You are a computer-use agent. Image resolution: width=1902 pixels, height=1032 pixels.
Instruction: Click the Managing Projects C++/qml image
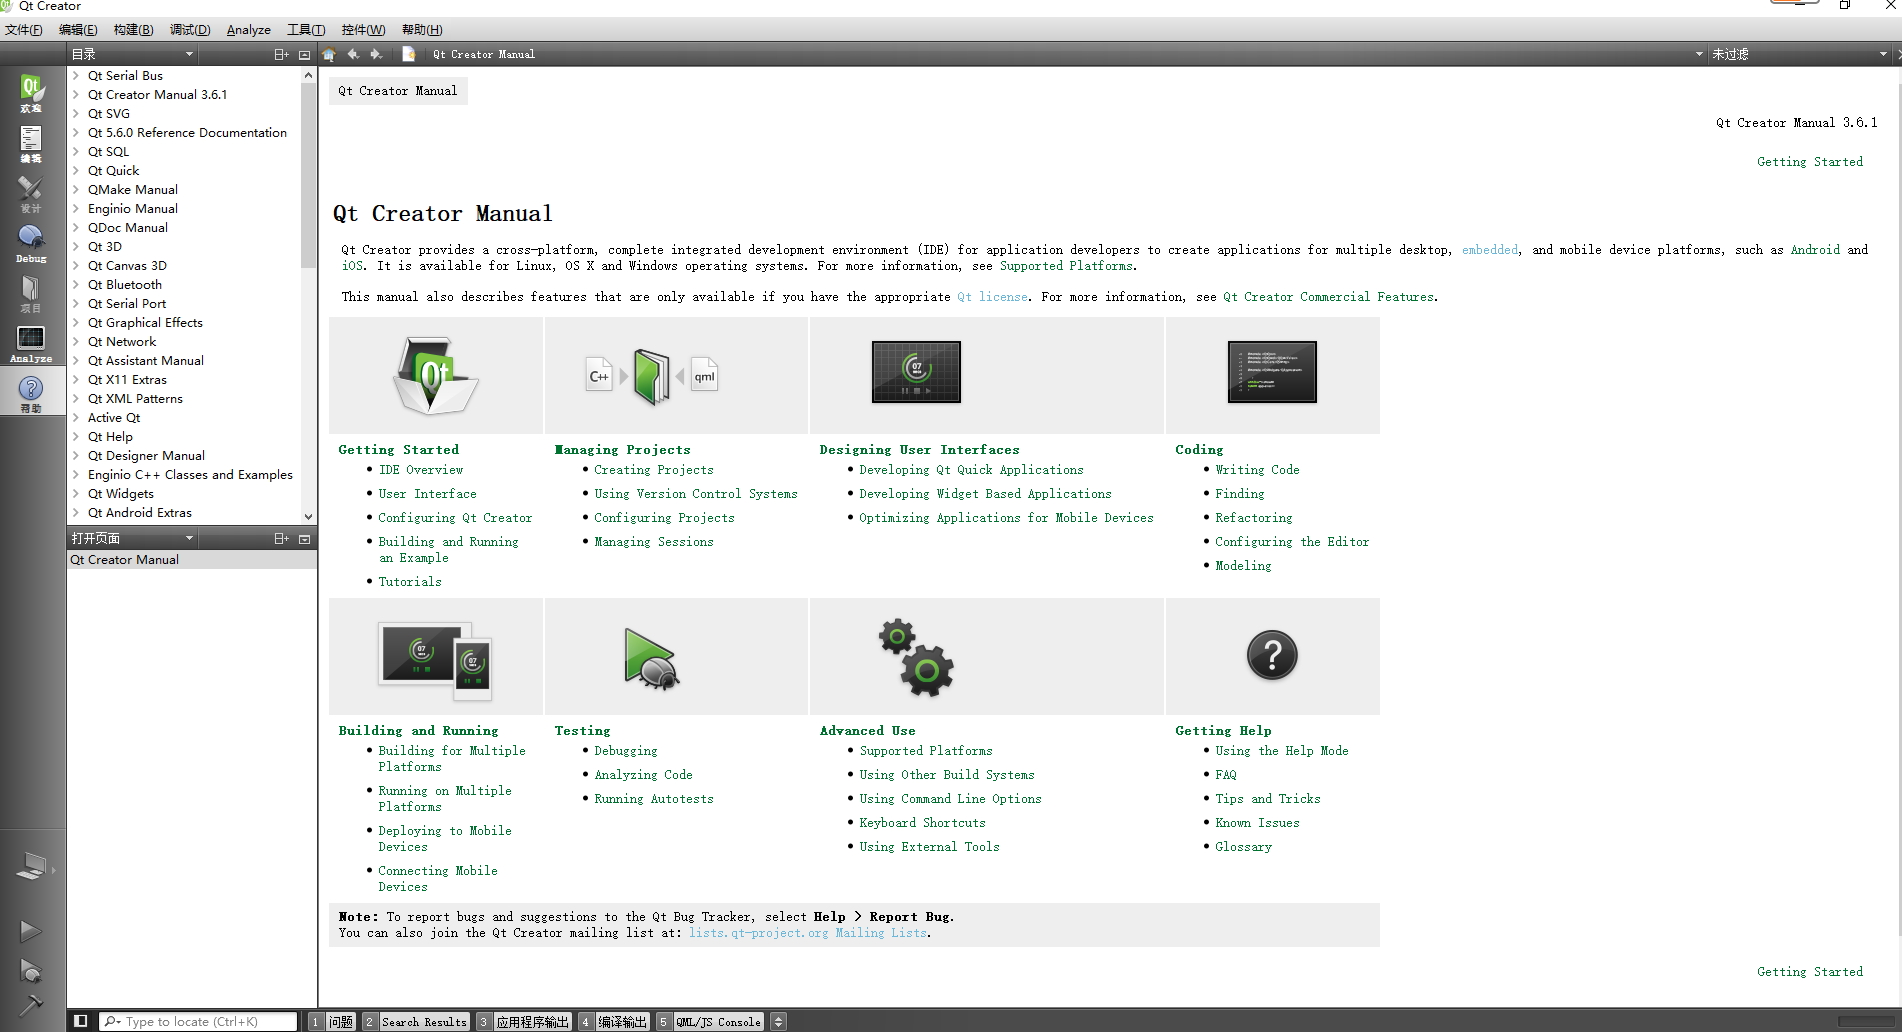point(652,376)
